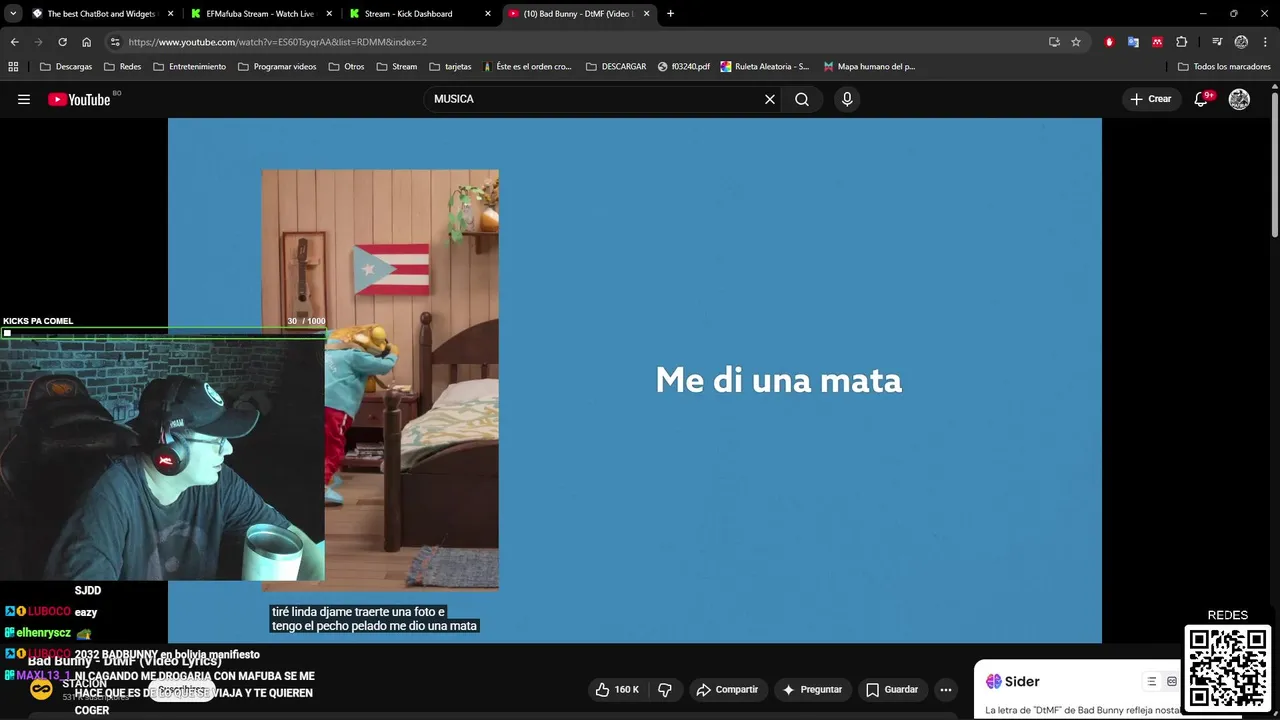Open the Extensions puzzle menu

pos(1181,42)
